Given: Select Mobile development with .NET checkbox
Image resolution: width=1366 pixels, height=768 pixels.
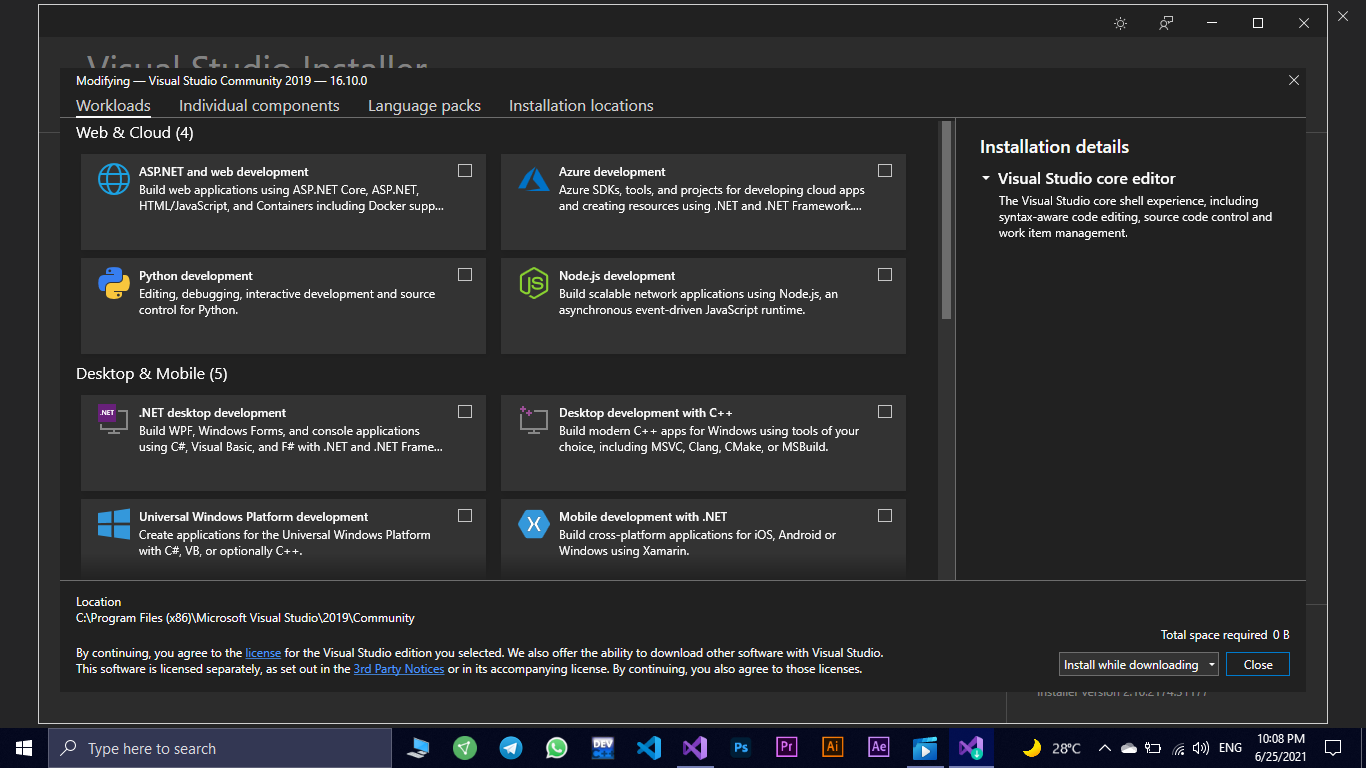Looking at the screenshot, I should click(x=885, y=516).
